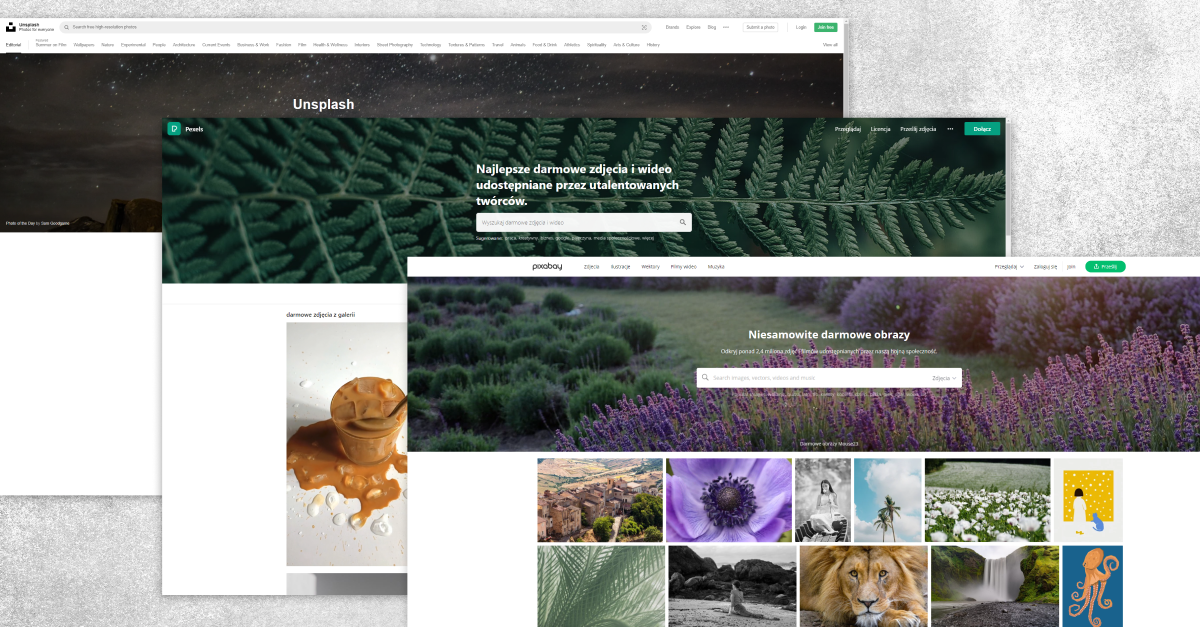Click the search magnifier icon in Pixabay search field

(x=705, y=378)
